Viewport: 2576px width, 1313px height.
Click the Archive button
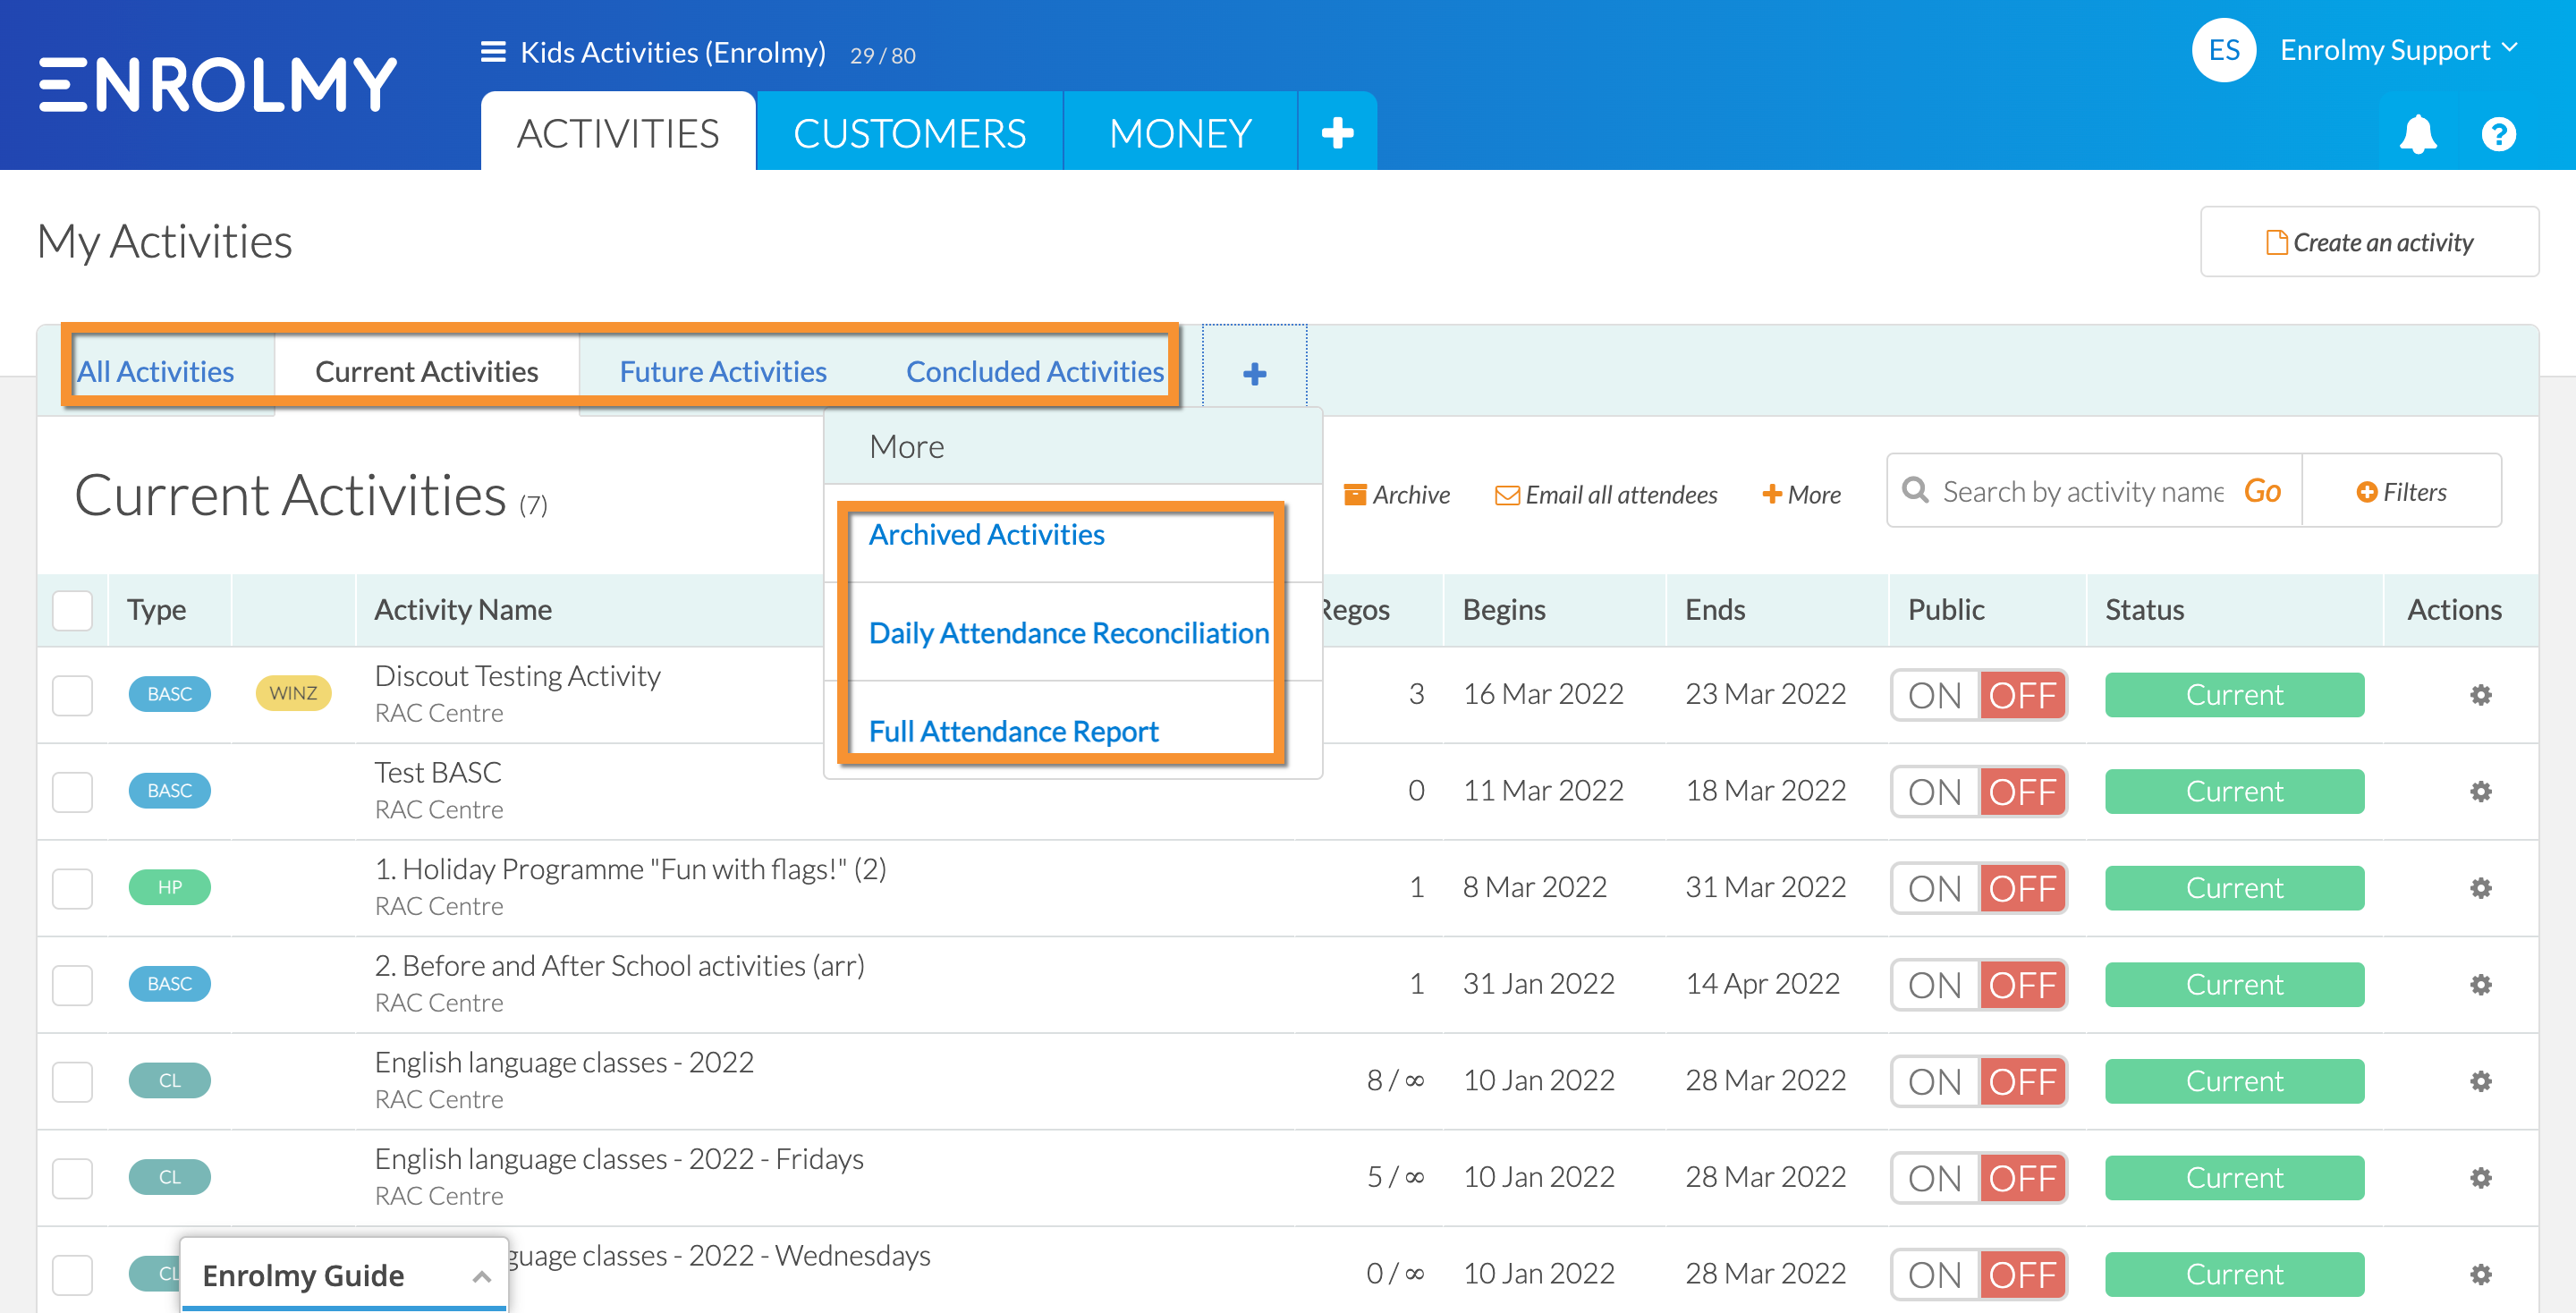1396,494
